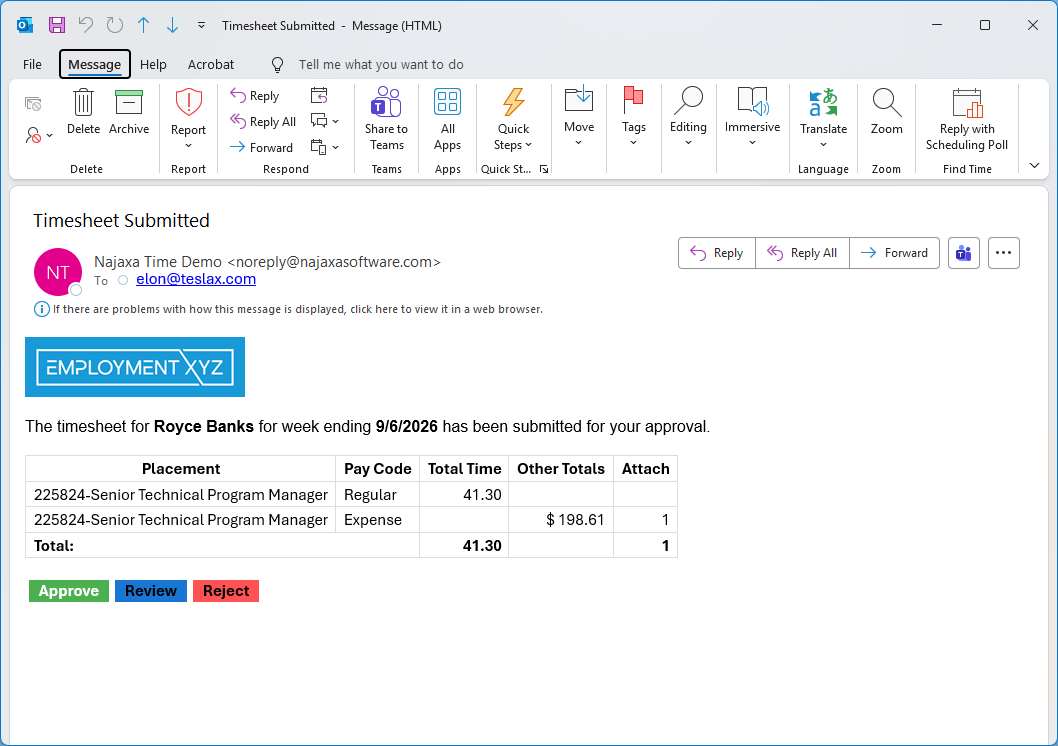Archive this message

tap(129, 112)
